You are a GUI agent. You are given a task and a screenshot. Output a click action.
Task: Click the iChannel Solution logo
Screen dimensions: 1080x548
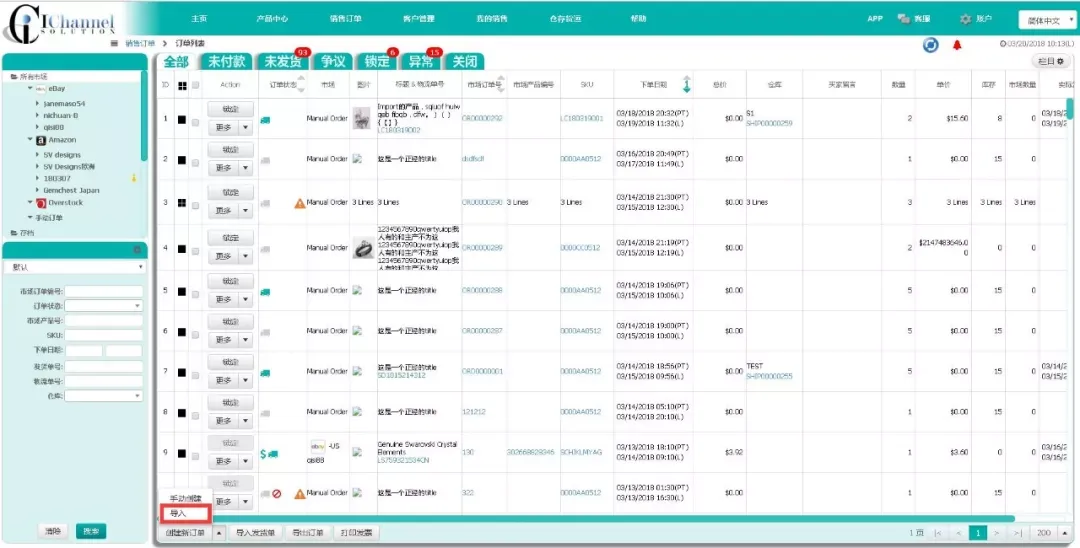click(58, 23)
